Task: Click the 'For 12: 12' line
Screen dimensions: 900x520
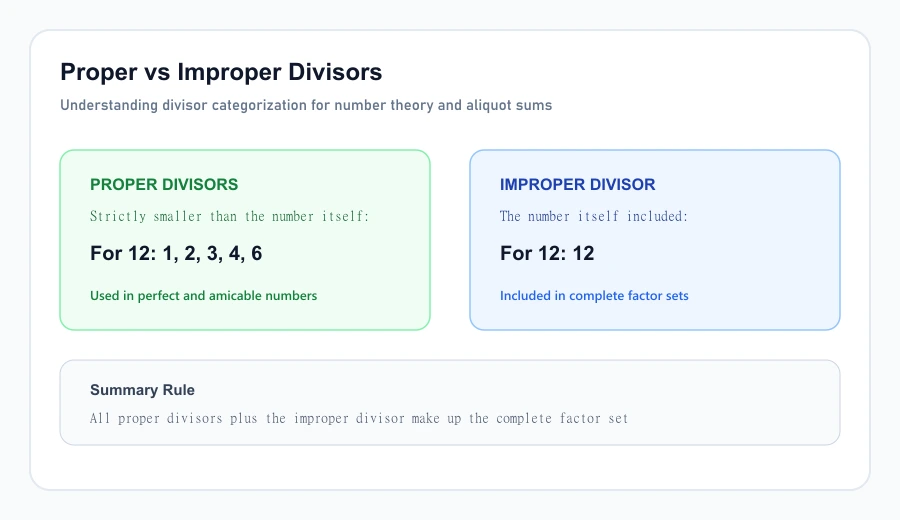Action: point(547,253)
